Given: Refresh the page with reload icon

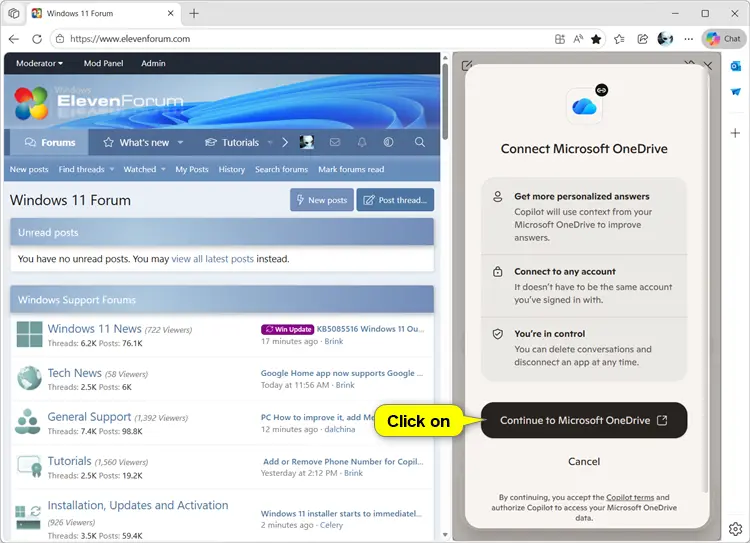Looking at the screenshot, I should [37, 39].
